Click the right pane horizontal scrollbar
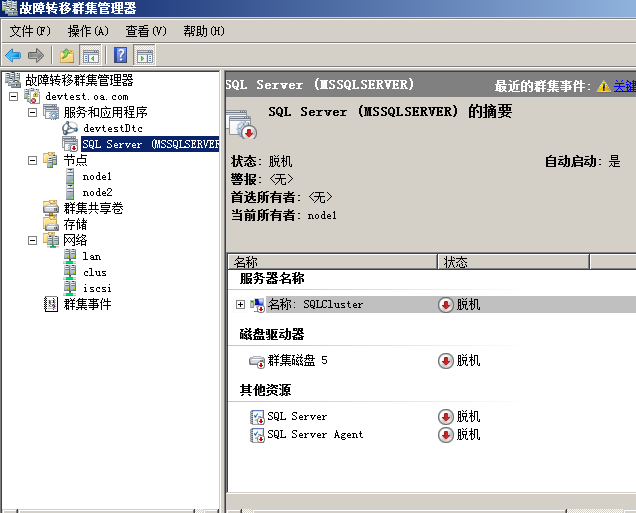 pos(431,511)
